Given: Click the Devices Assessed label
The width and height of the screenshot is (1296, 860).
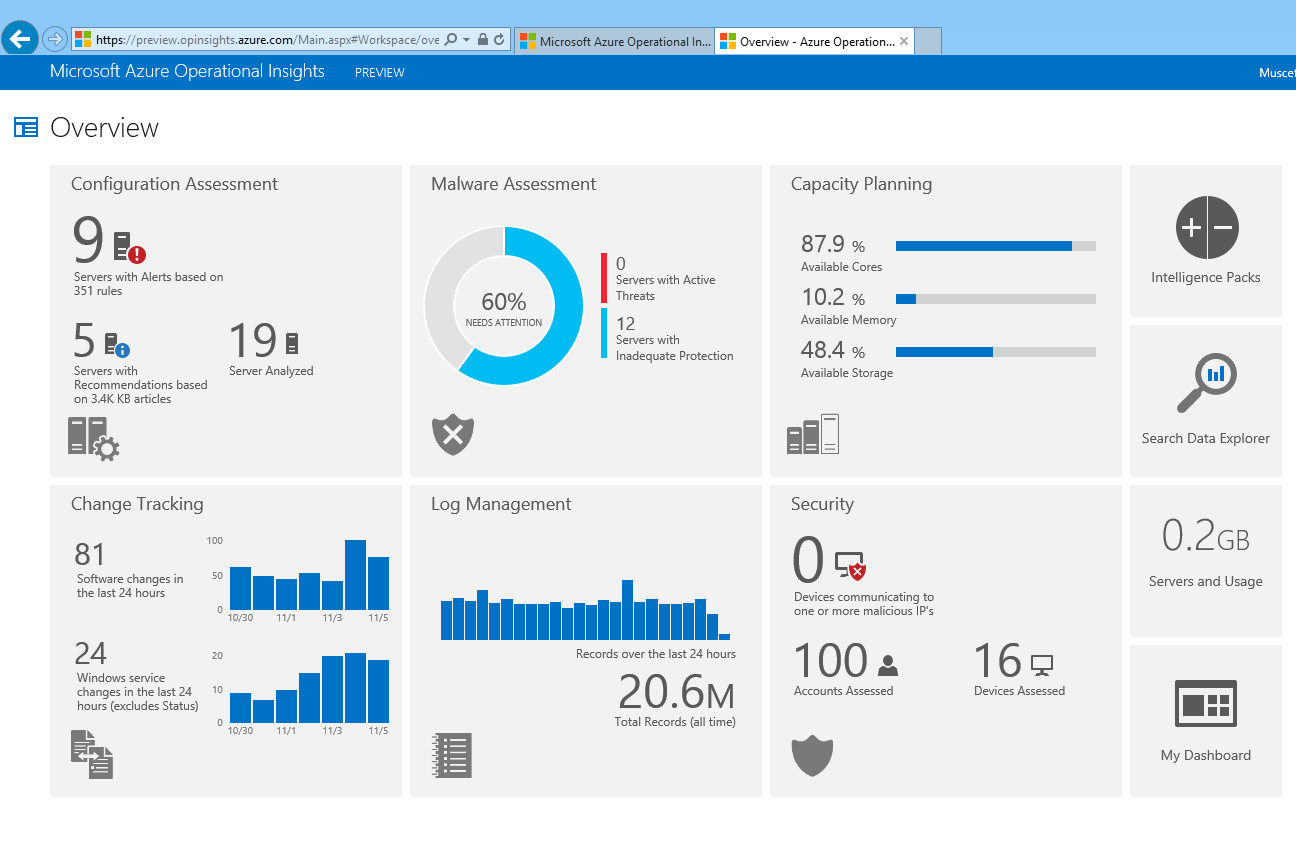Looking at the screenshot, I should [x=1019, y=691].
